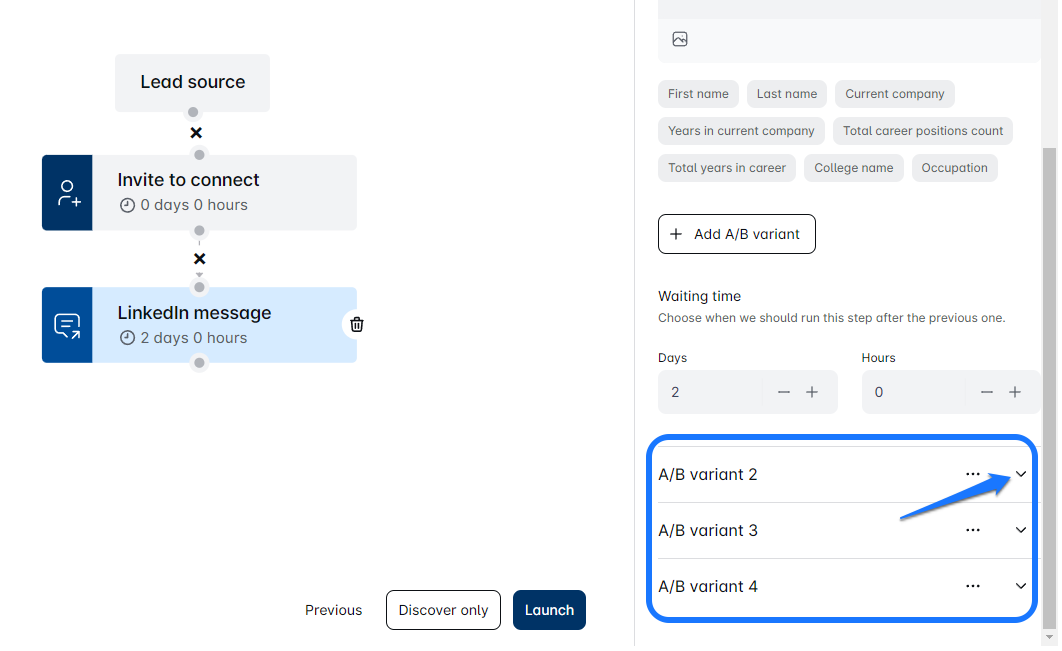1062x651 pixels.
Task: Insert the Current company variable tag
Action: (894, 94)
